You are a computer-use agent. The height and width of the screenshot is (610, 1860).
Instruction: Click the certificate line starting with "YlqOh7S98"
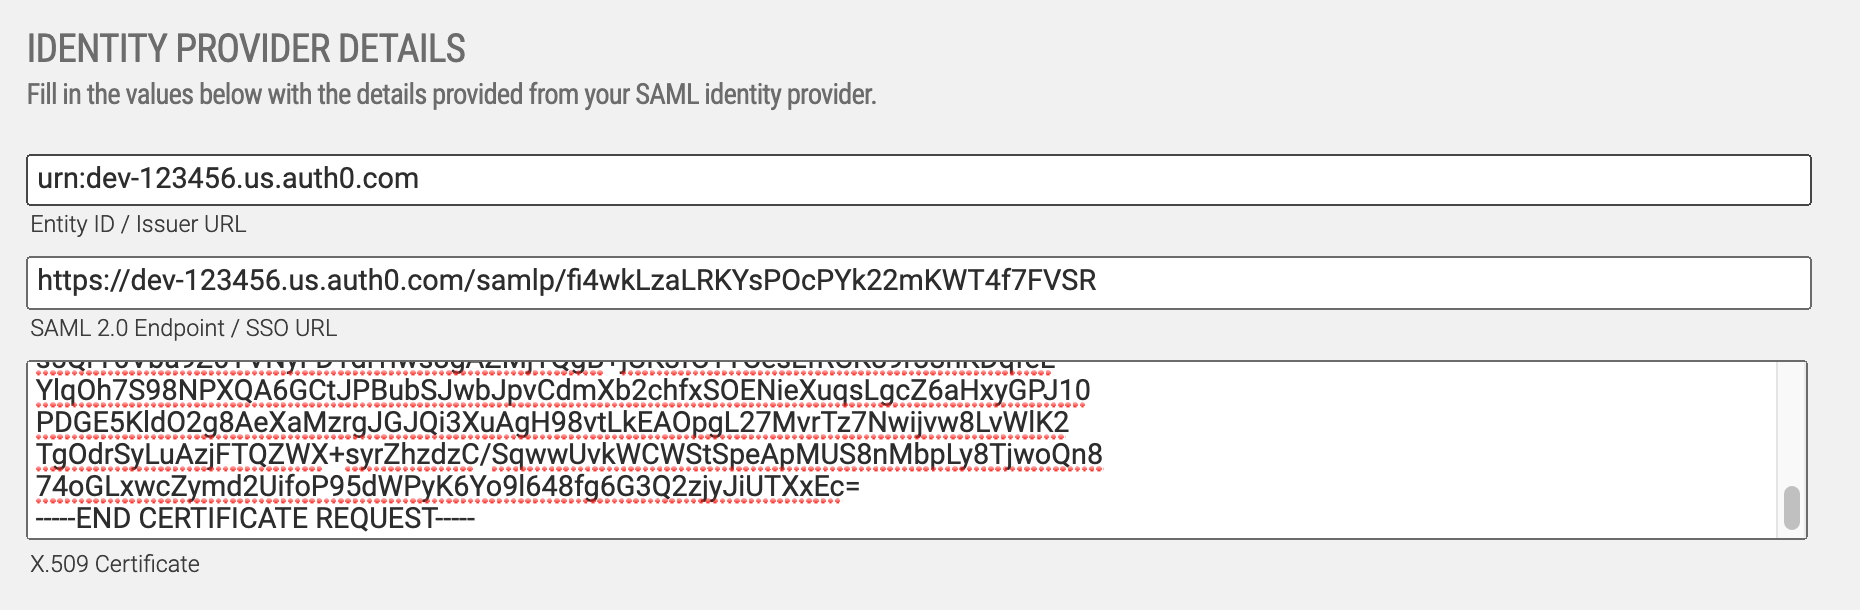pyautogui.click(x=562, y=391)
